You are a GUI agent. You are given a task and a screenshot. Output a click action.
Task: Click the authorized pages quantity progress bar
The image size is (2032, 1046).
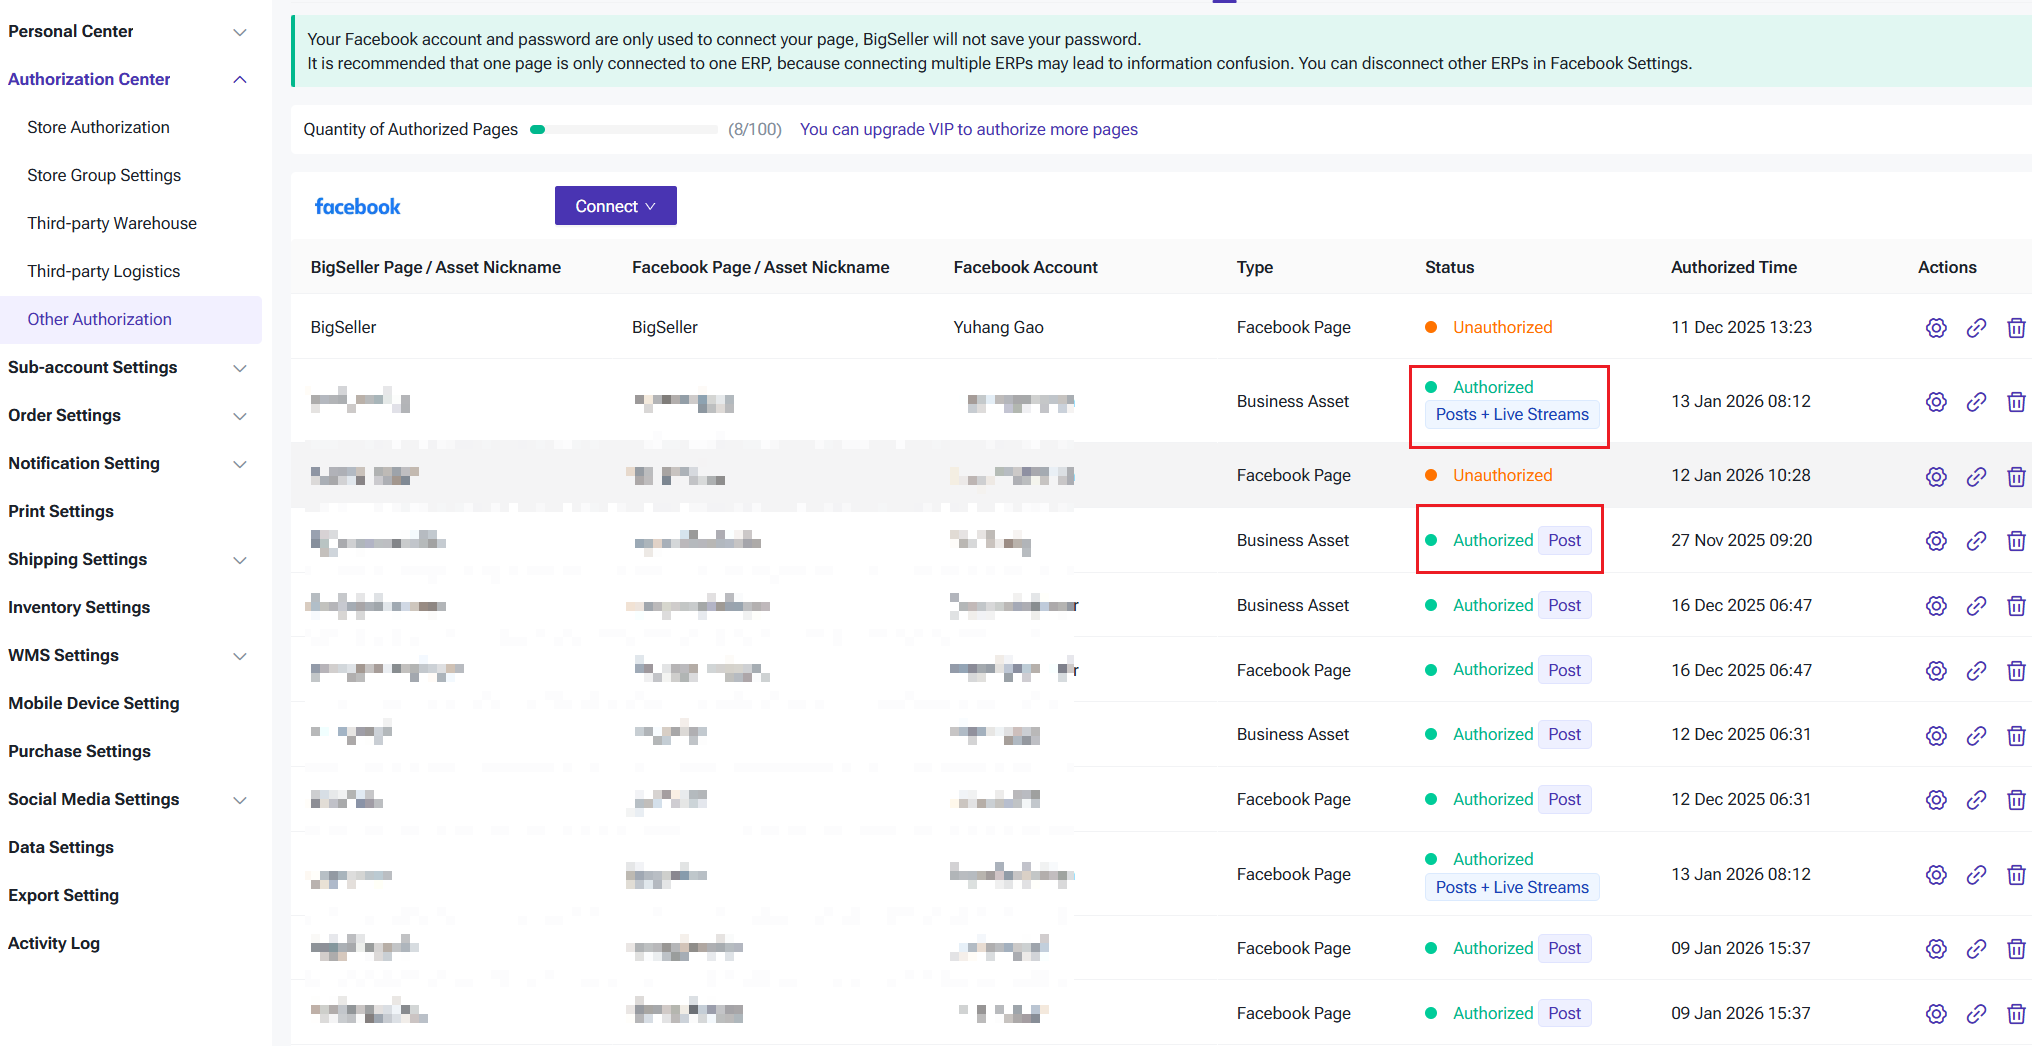(626, 129)
